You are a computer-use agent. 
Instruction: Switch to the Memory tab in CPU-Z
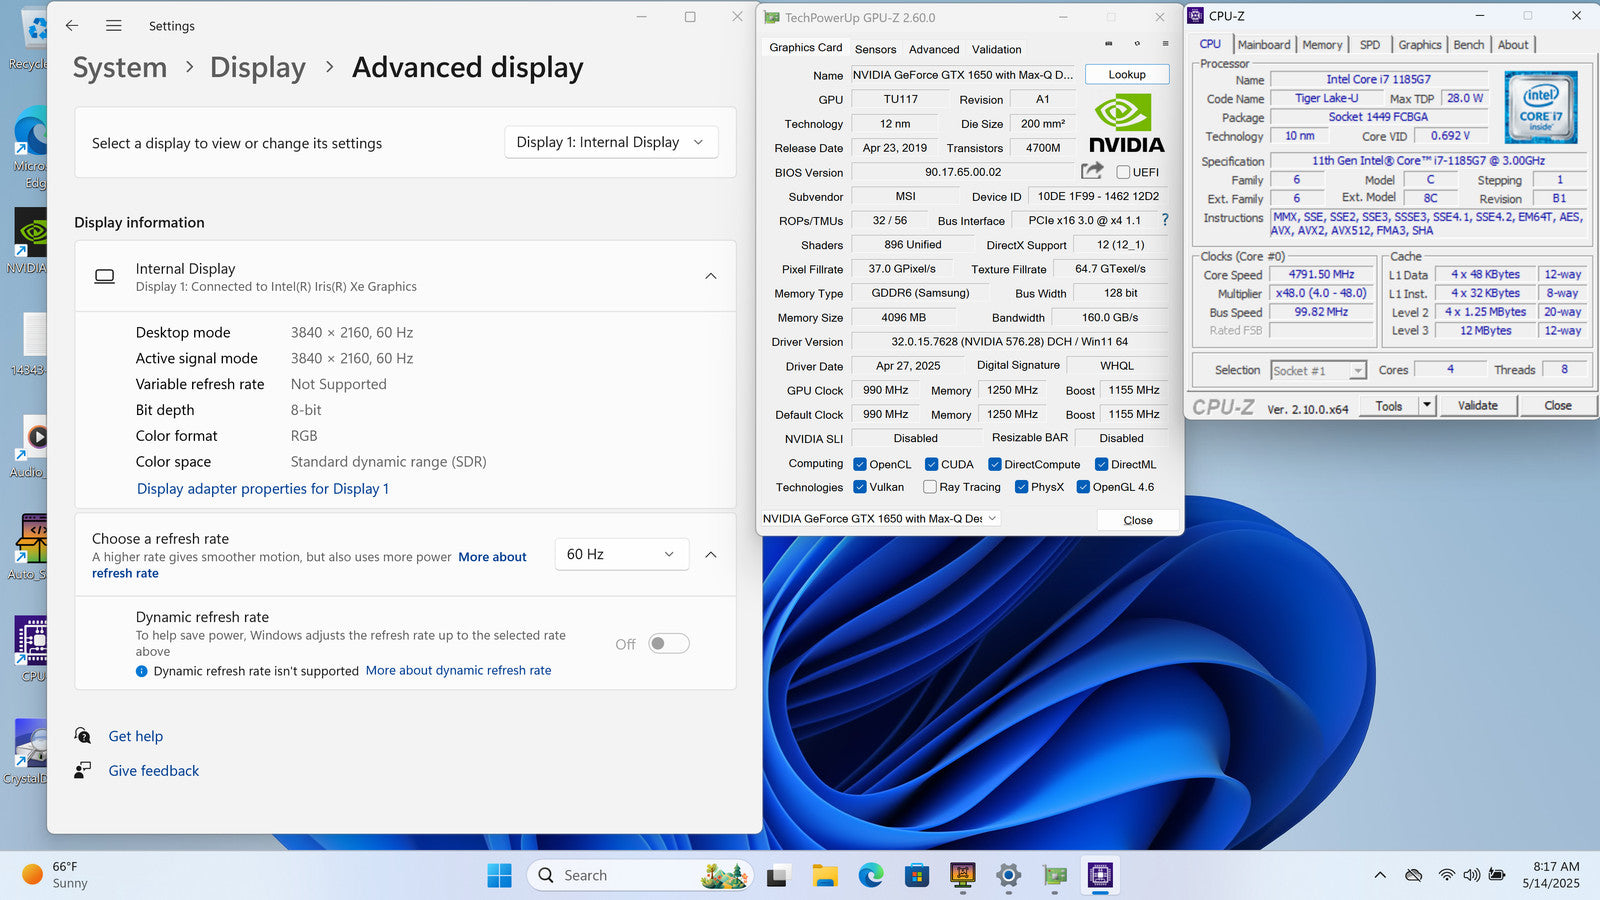tap(1322, 45)
